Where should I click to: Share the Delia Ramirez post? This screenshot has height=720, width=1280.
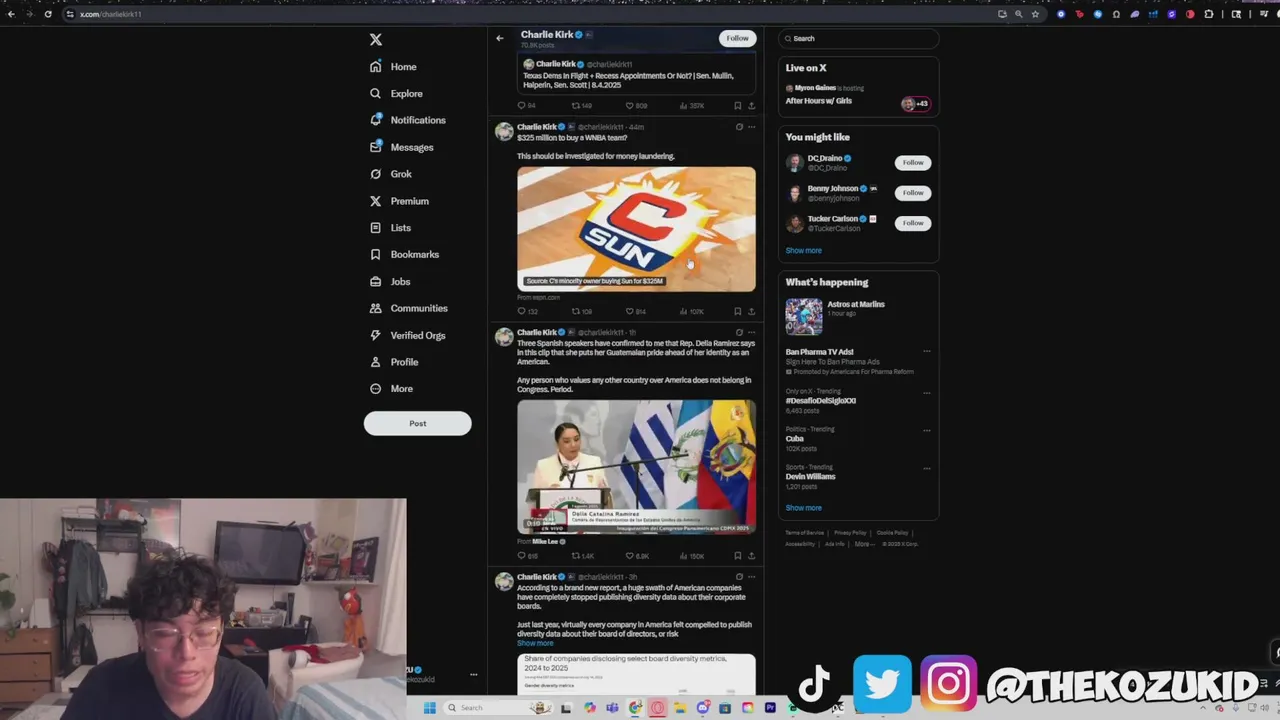pos(751,556)
